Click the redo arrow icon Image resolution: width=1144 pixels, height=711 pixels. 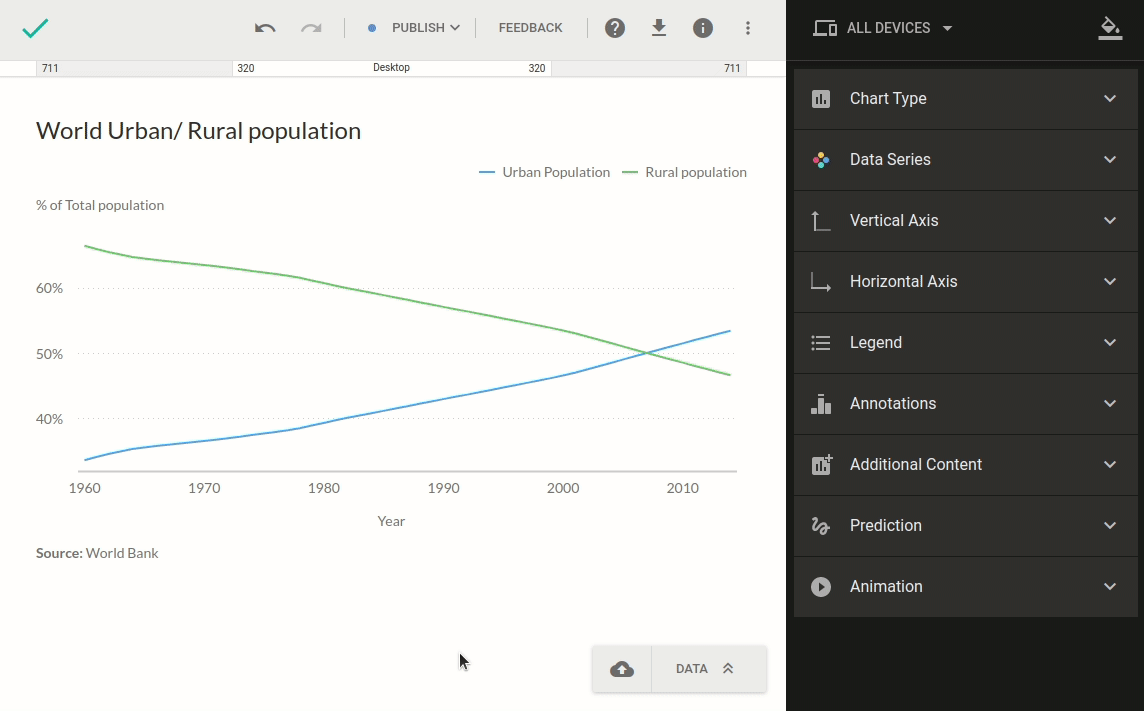(x=311, y=28)
